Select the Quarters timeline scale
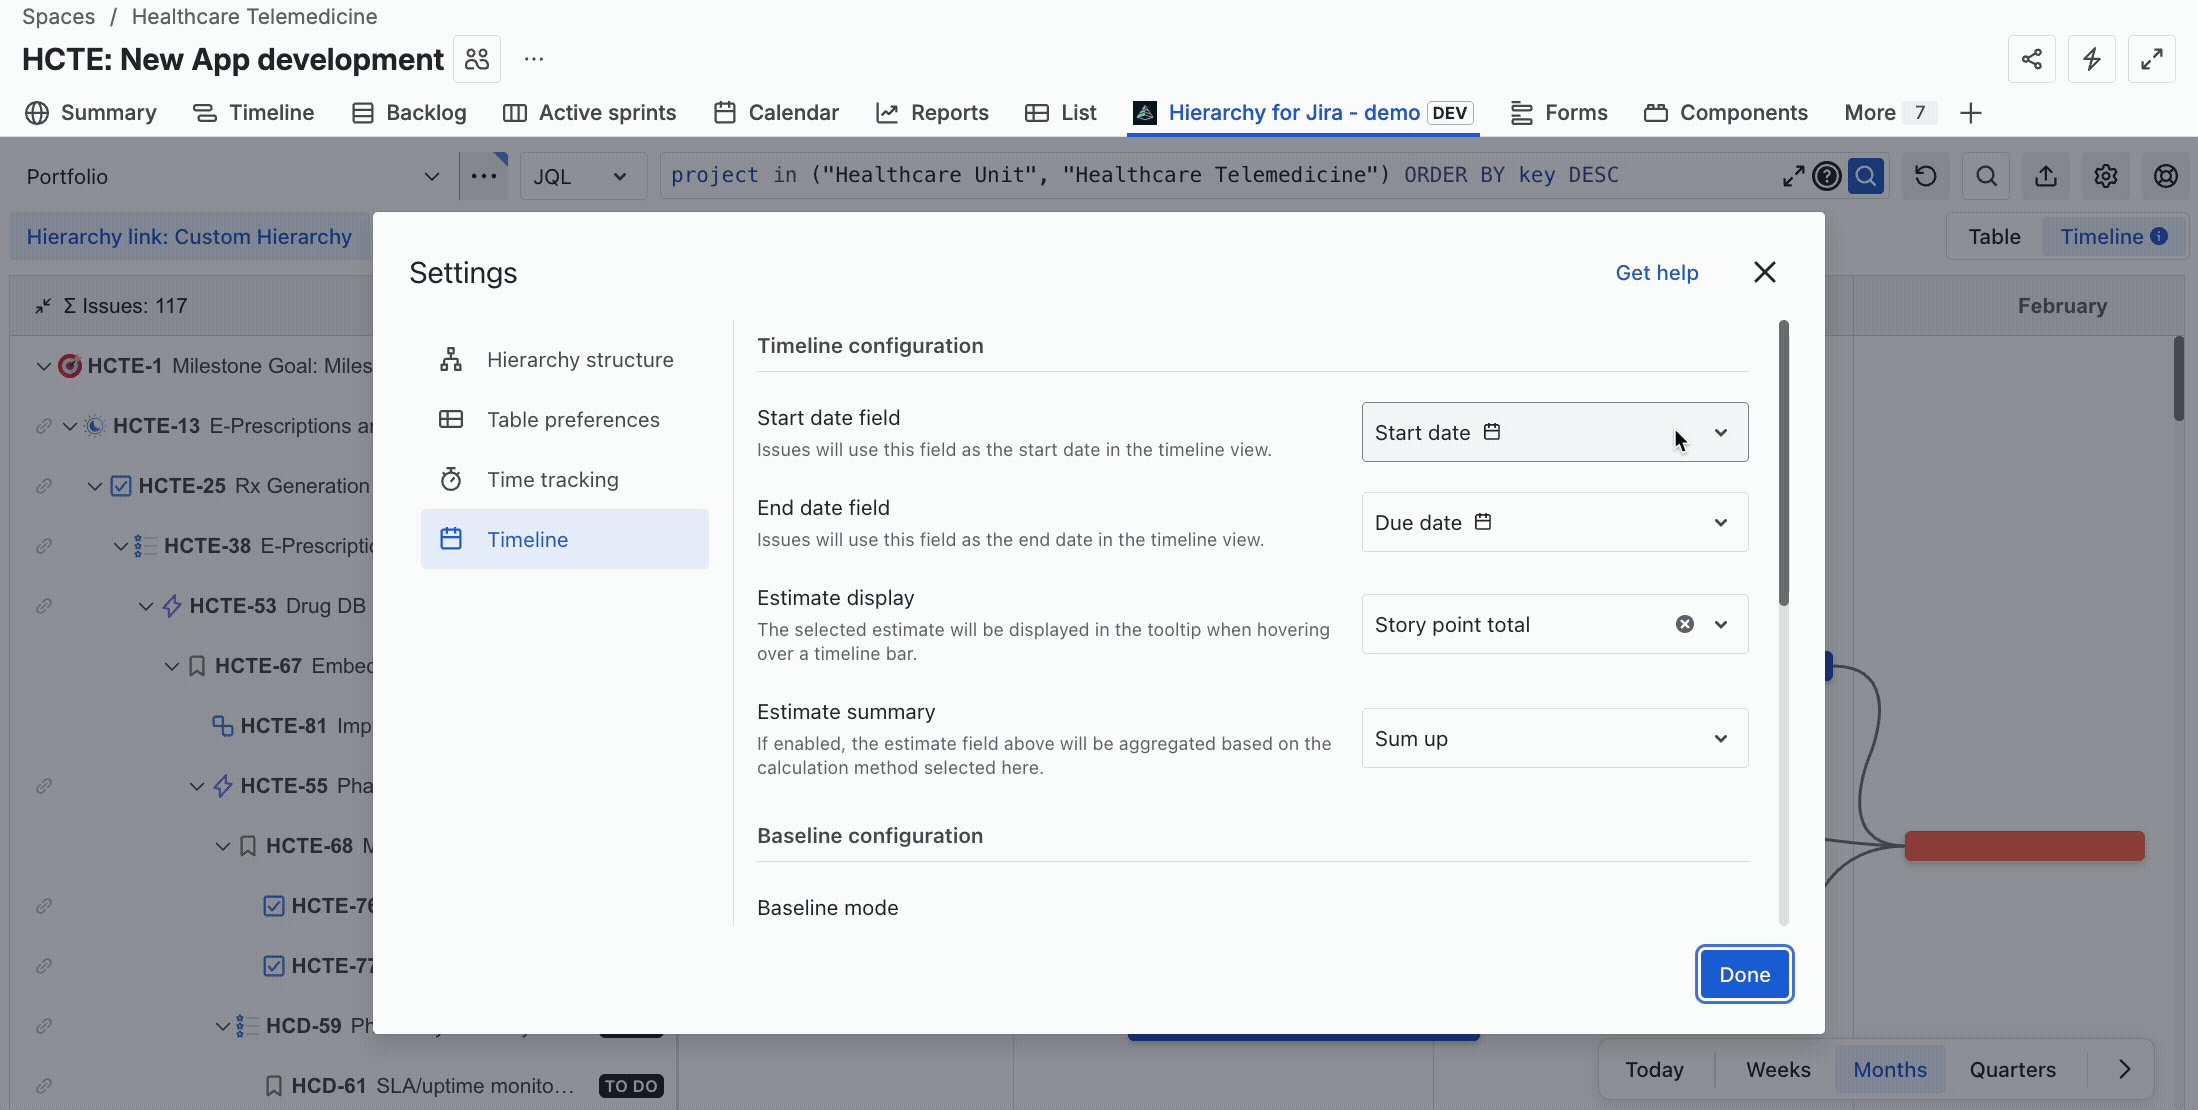Screen dimensions: 2198x1110 (x=2012, y=1069)
